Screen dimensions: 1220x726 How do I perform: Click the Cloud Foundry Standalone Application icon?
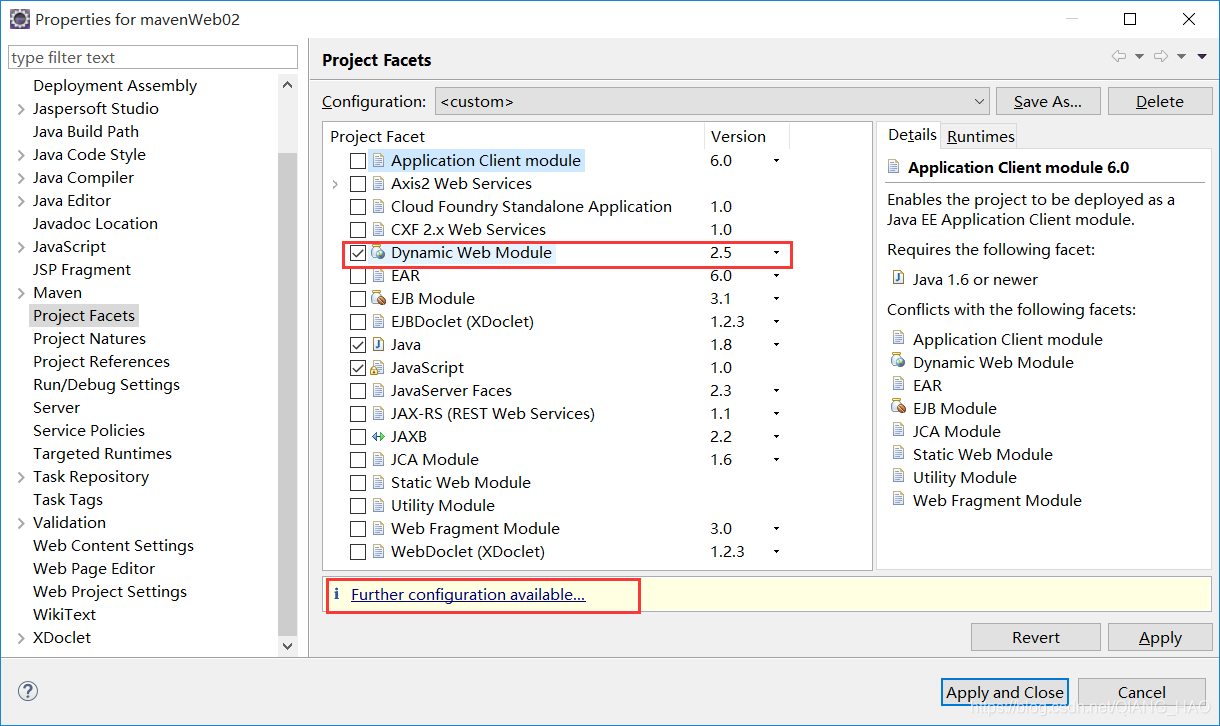click(x=378, y=207)
